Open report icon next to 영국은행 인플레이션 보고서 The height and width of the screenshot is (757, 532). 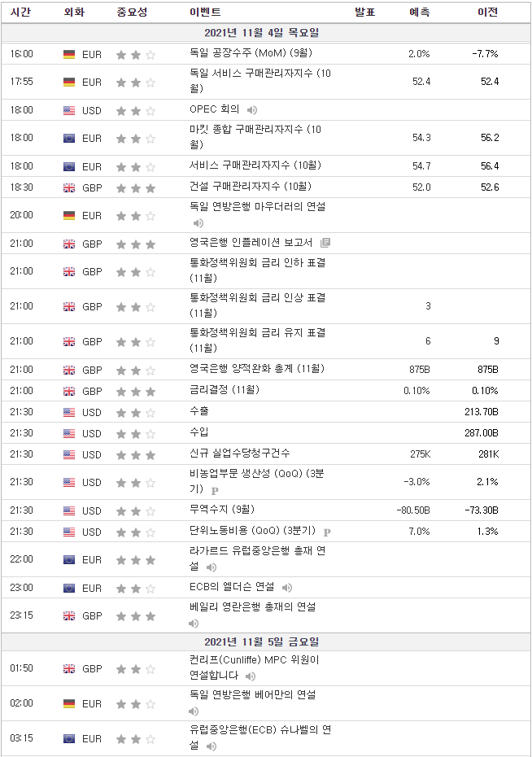tap(325, 243)
